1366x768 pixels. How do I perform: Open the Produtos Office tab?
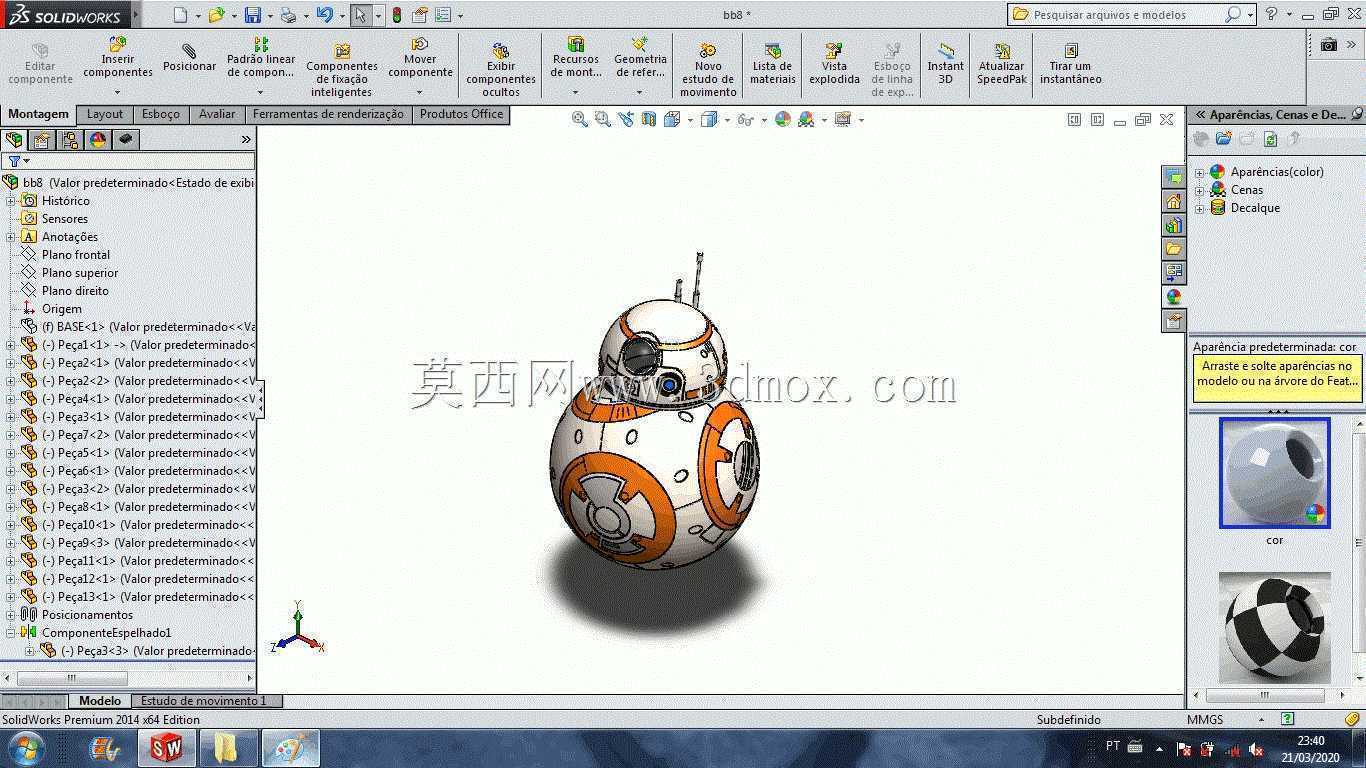[461, 114]
